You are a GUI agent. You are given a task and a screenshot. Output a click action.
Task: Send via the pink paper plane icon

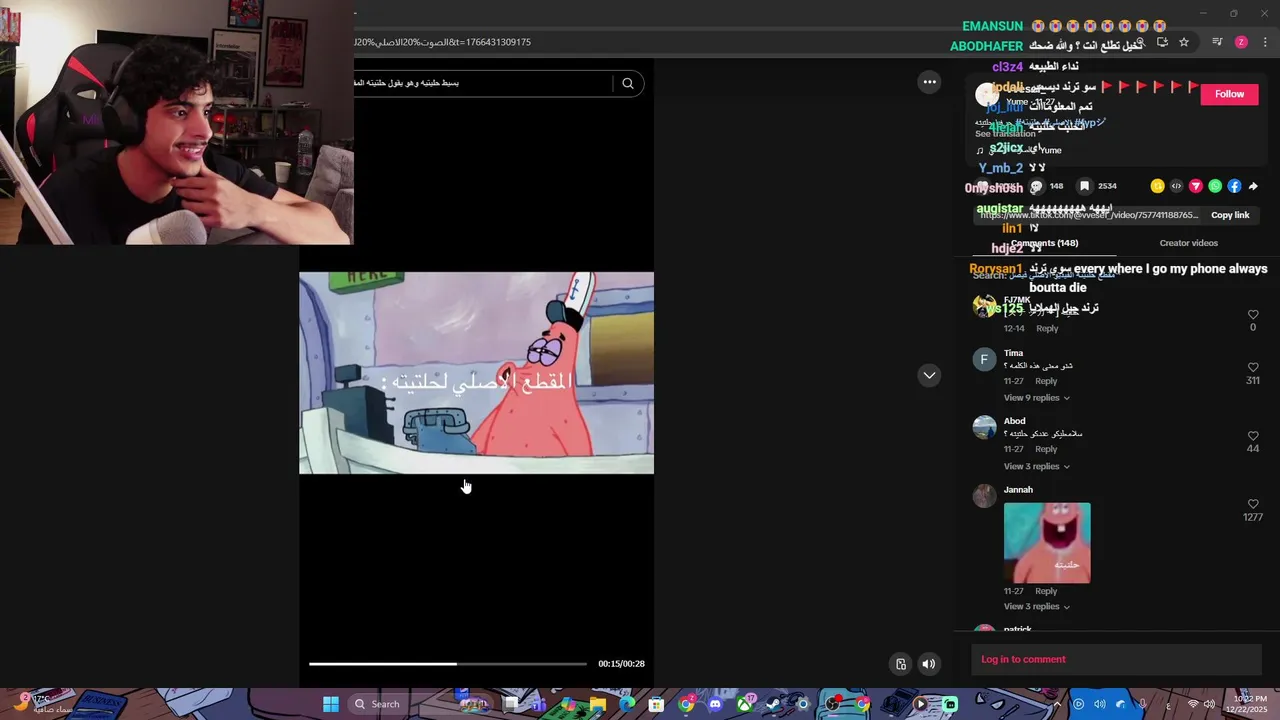tap(1195, 186)
